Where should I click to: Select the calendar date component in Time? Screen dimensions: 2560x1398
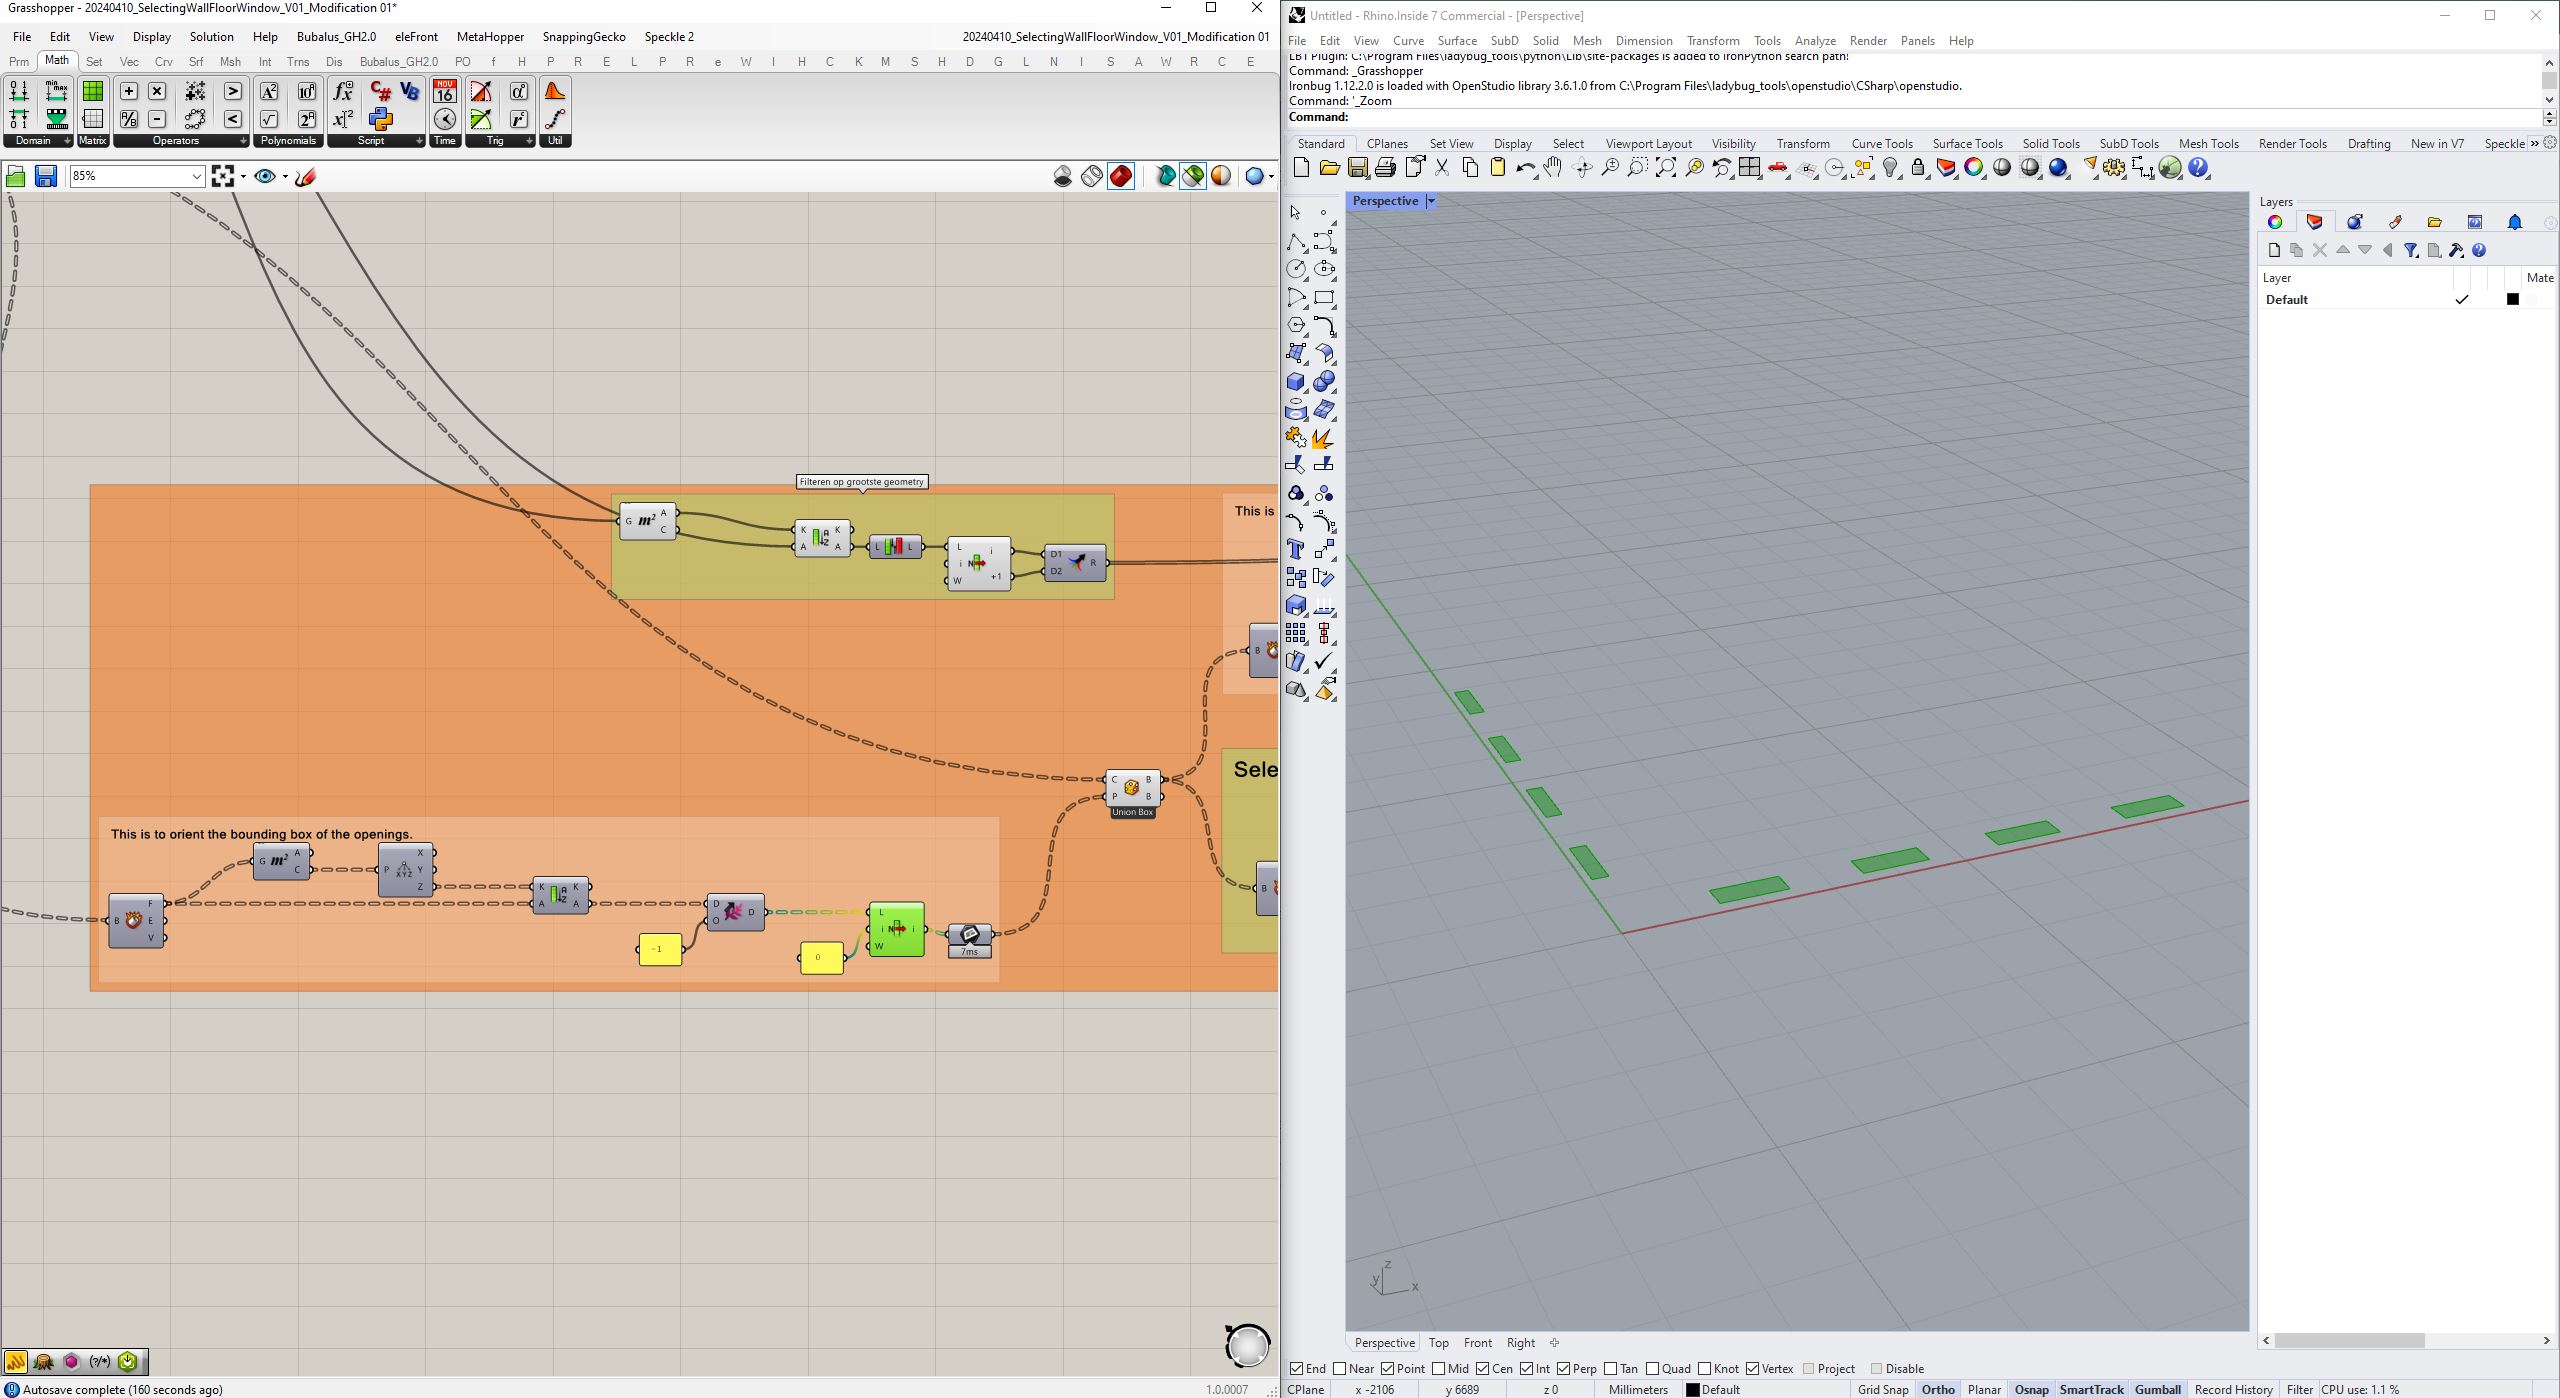[x=445, y=91]
